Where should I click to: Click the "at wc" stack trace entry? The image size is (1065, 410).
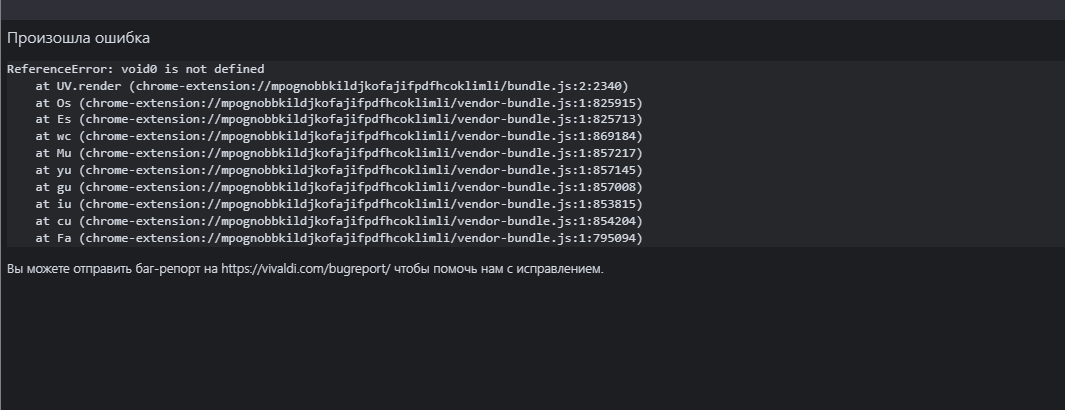point(339,136)
